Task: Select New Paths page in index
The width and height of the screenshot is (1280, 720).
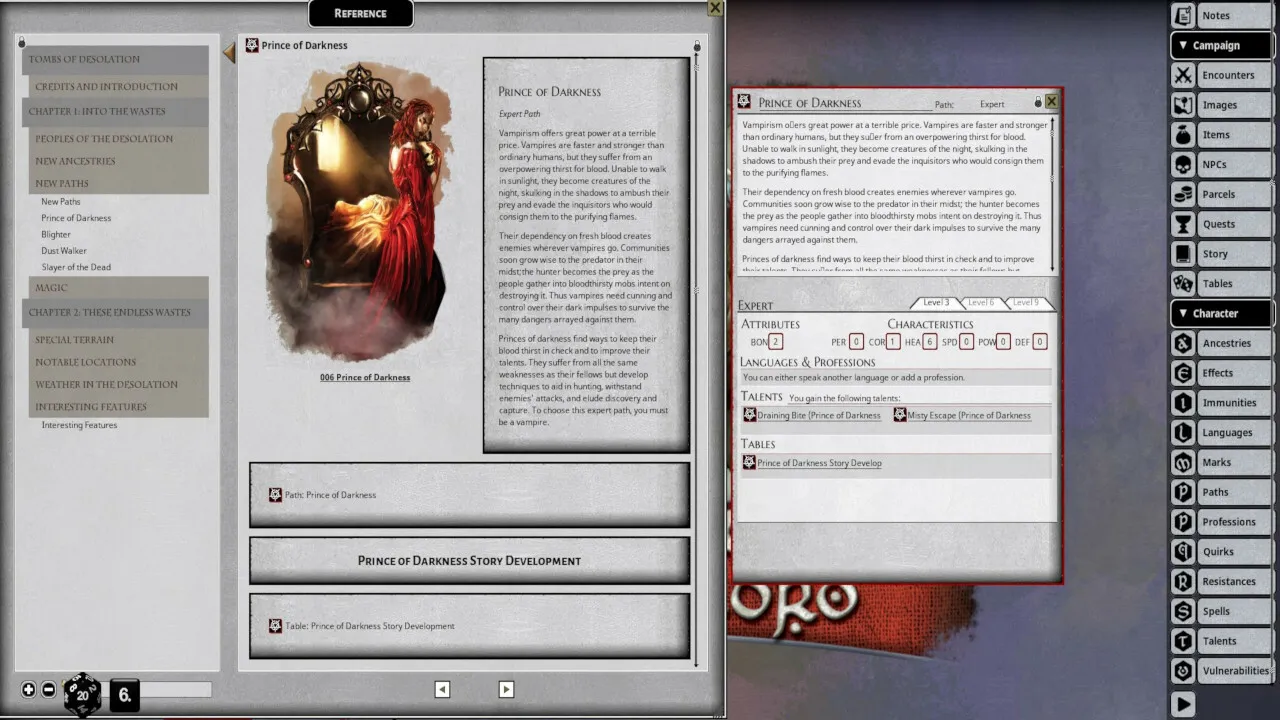Action: pyautogui.click(x=61, y=202)
